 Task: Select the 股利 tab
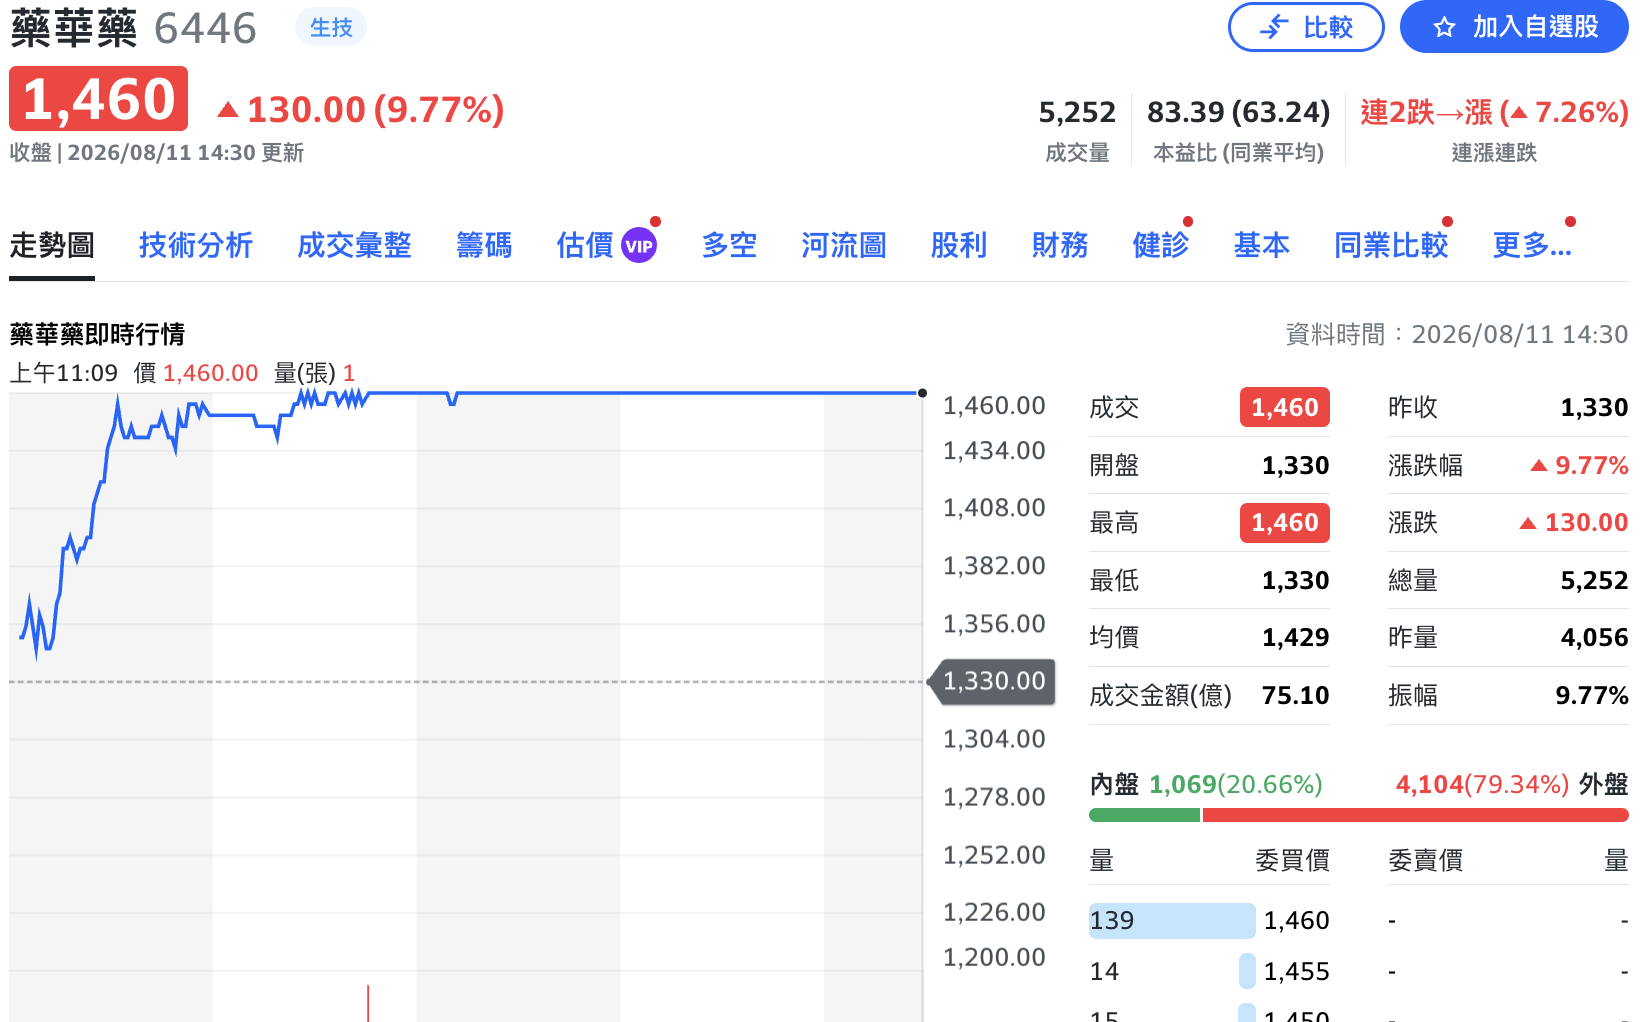click(959, 245)
